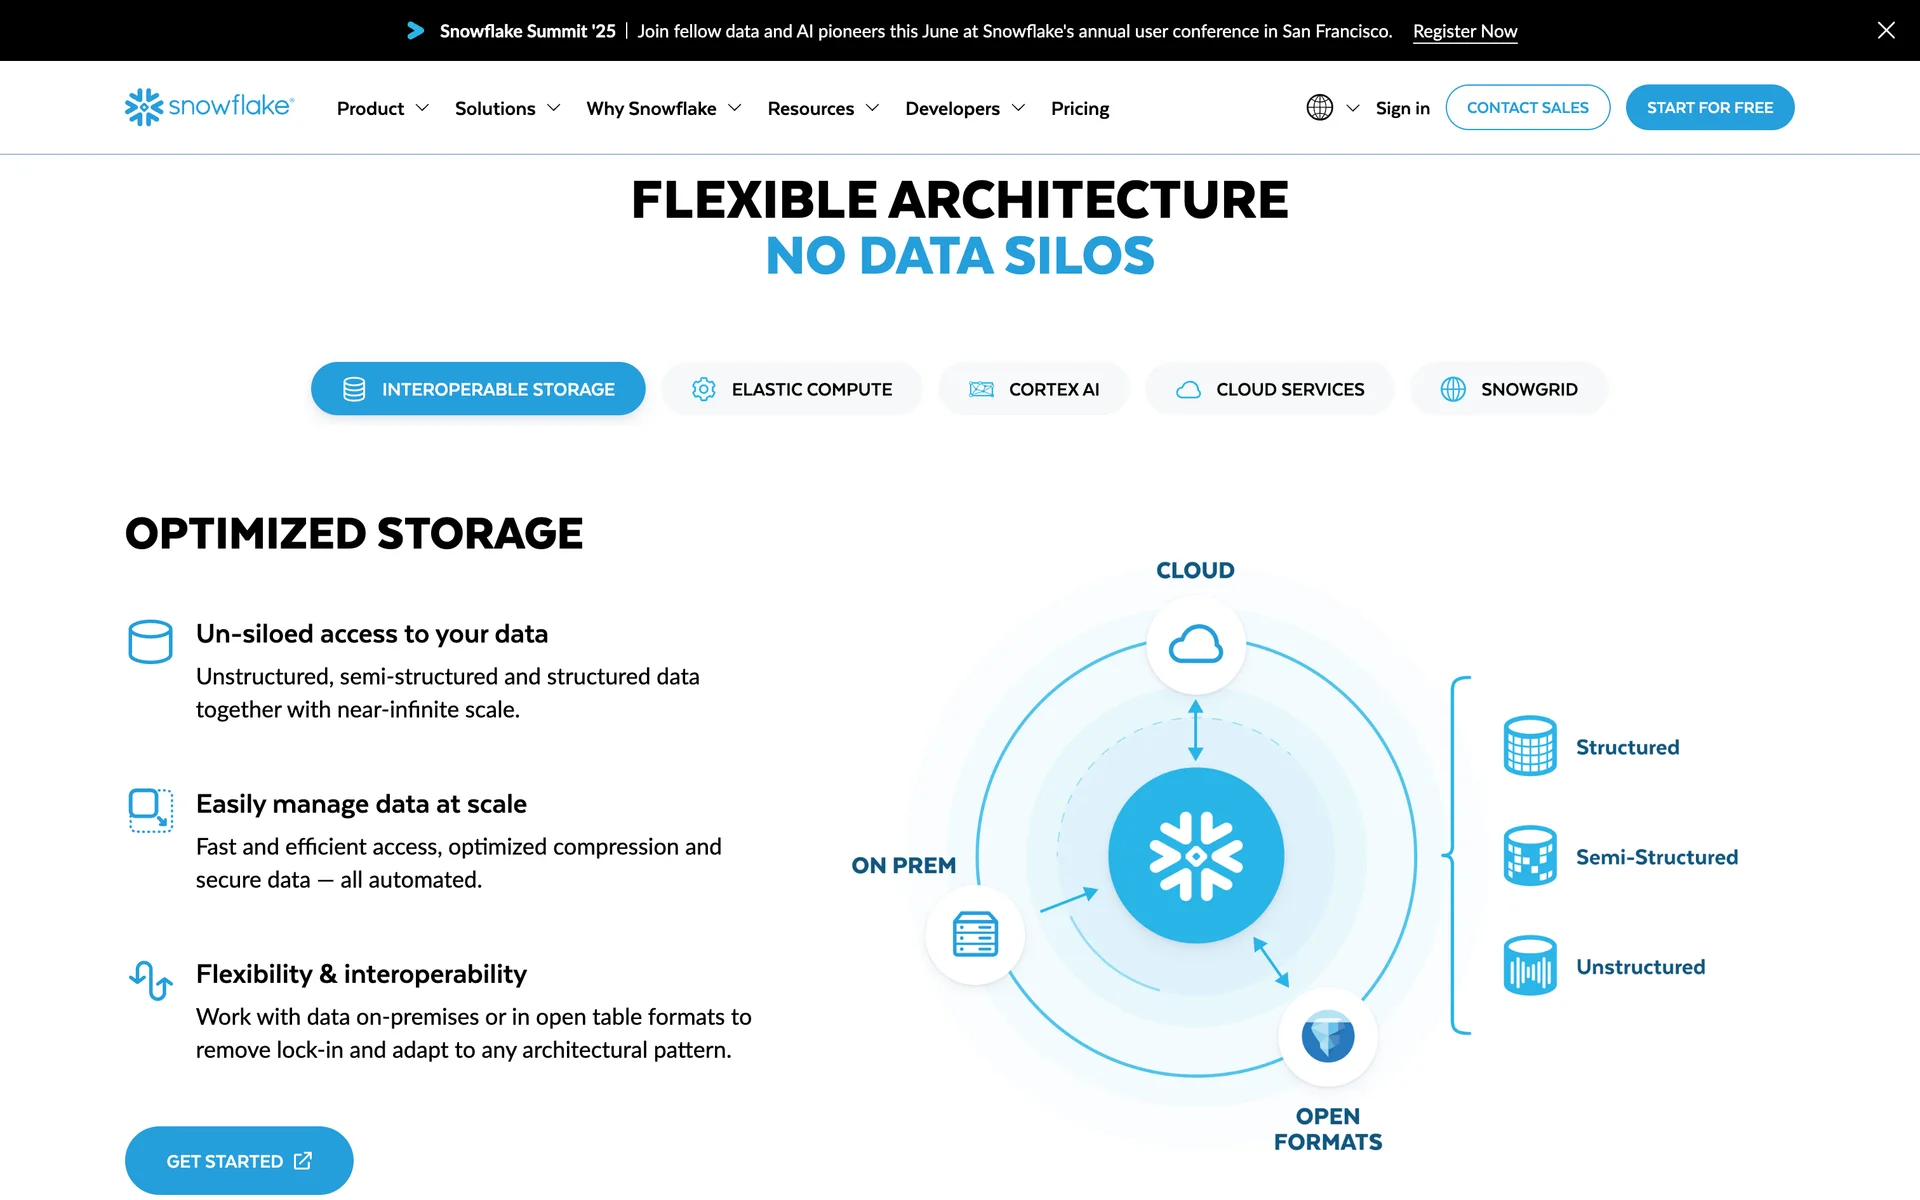
Task: Expand the Product navigation dropdown
Action: tap(383, 108)
